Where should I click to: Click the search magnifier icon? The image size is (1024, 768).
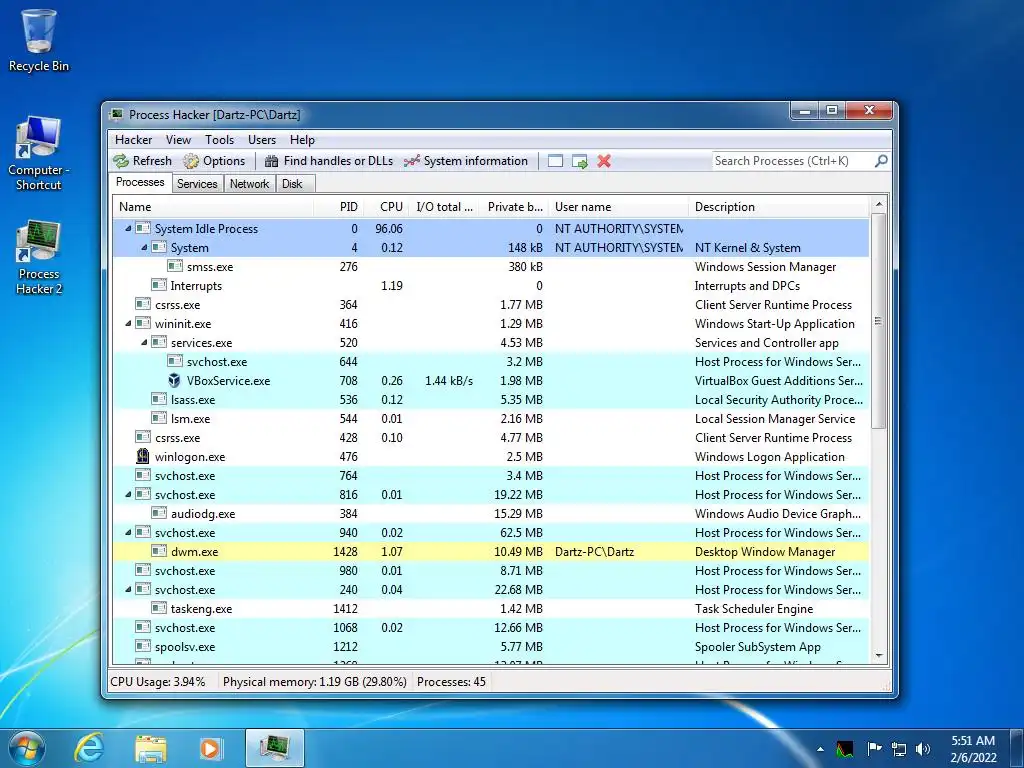881,161
